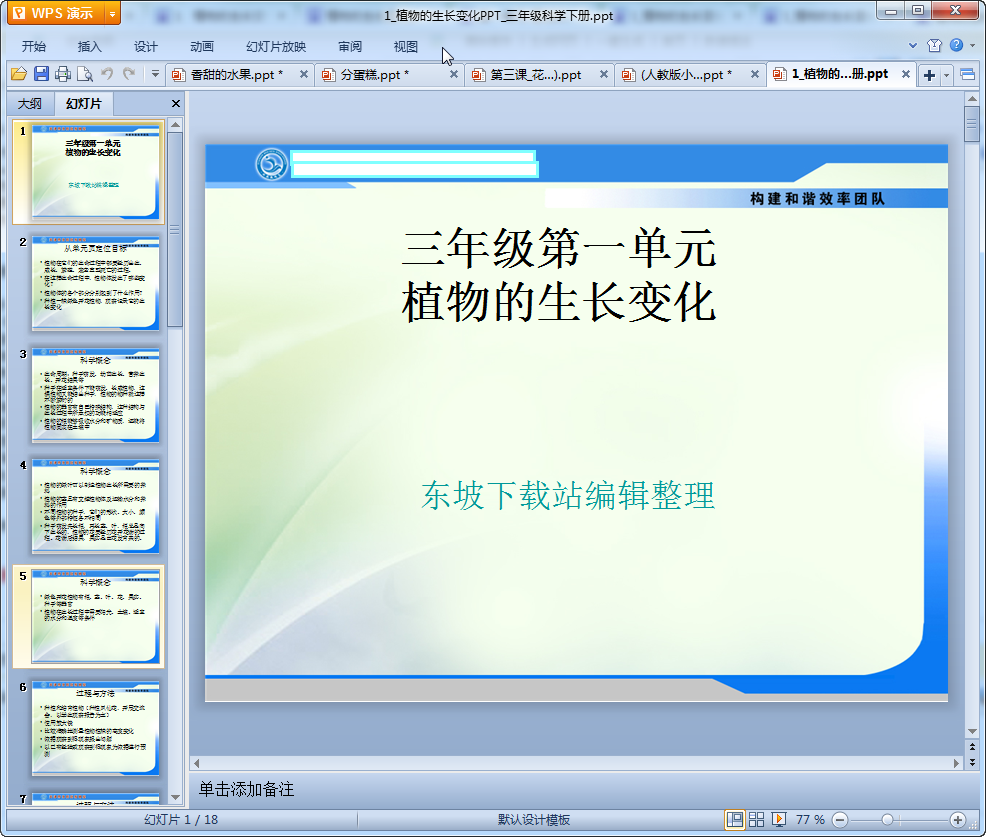Click the Undo arrow icon
986x837 pixels.
coord(108,74)
